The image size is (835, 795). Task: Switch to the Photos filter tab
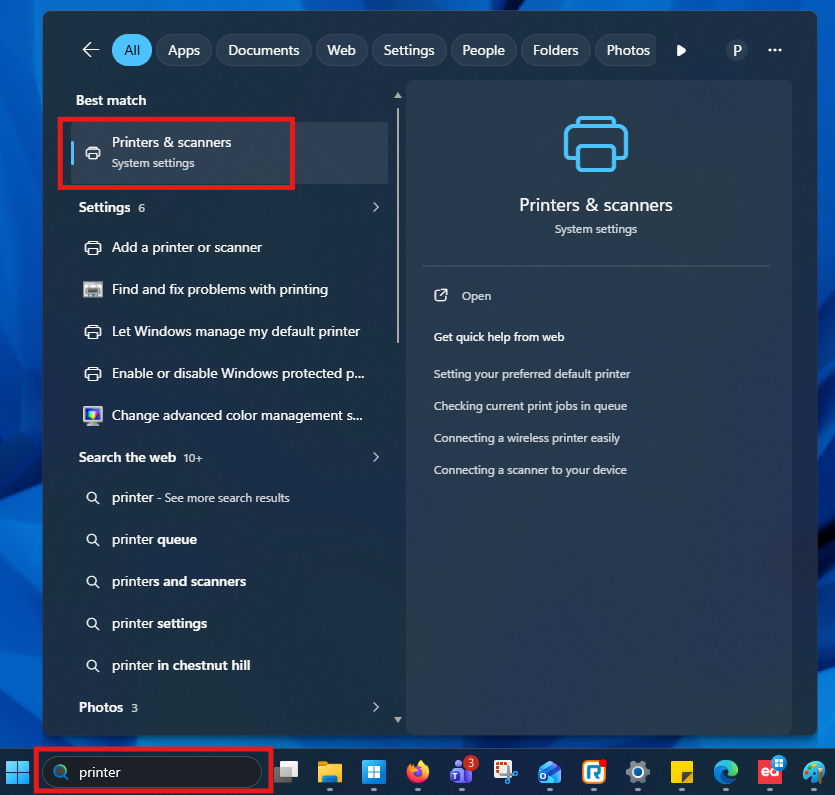tap(626, 50)
